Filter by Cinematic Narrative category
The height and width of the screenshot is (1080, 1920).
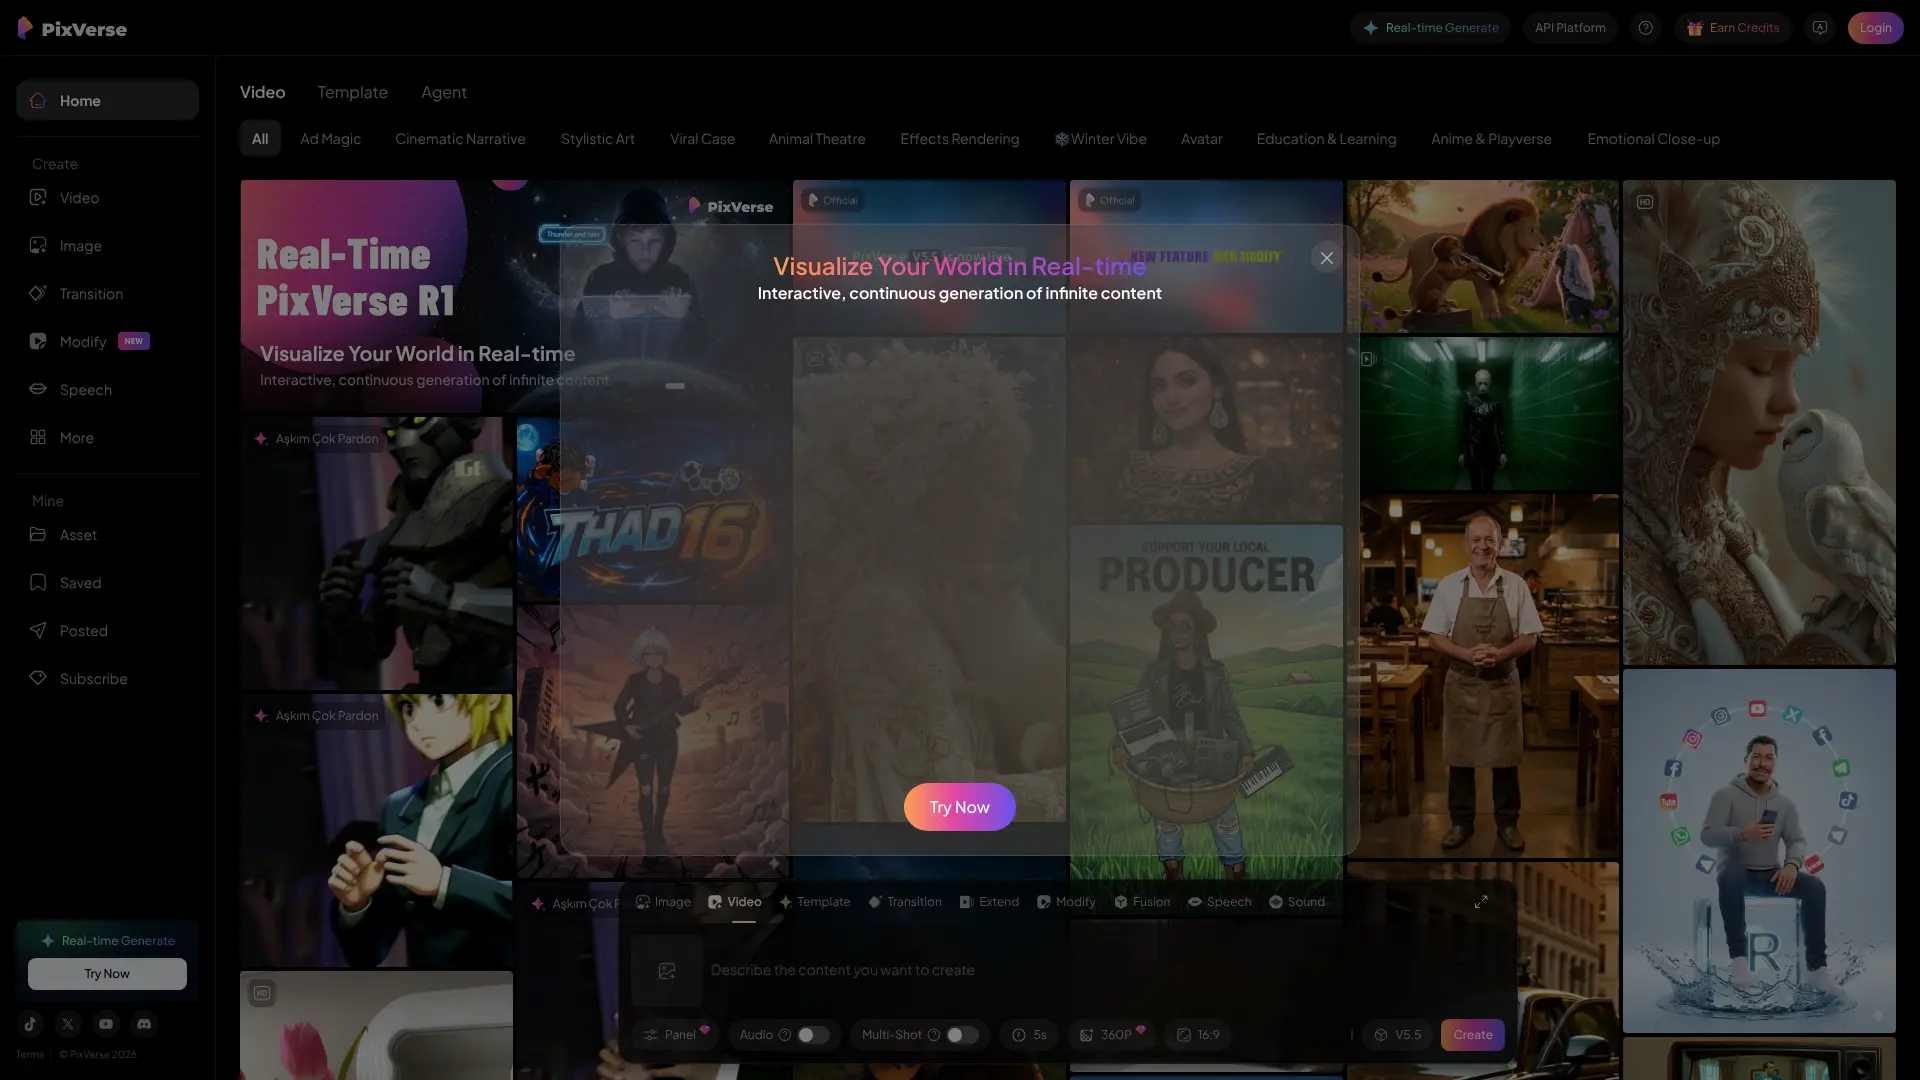click(460, 139)
